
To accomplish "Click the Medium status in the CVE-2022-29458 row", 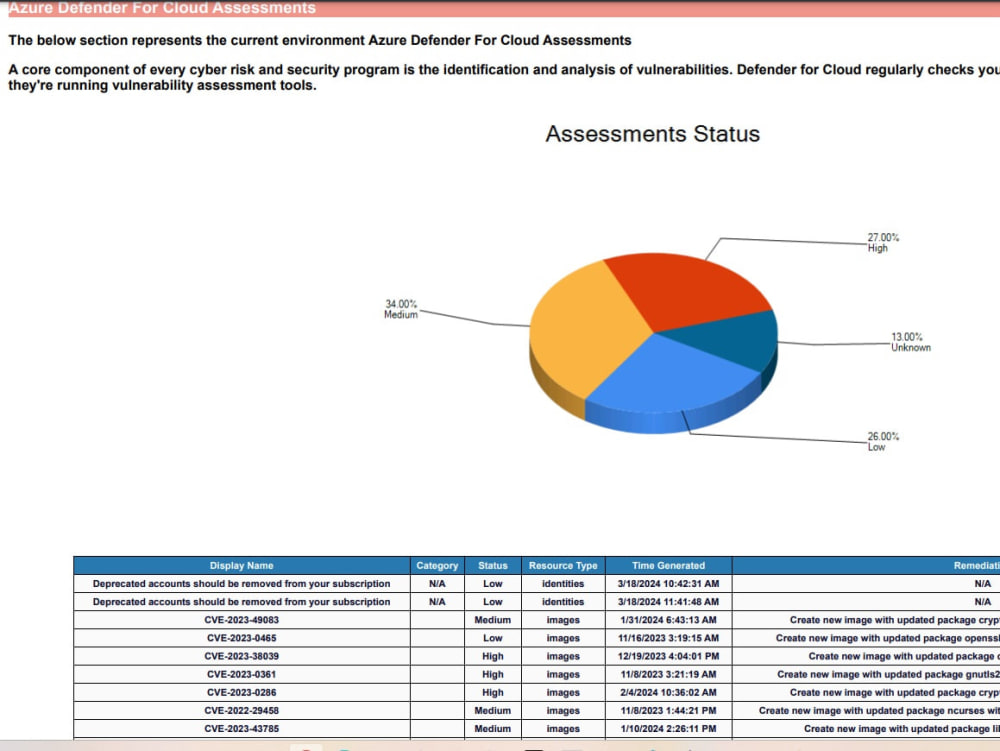I will click(492, 710).
